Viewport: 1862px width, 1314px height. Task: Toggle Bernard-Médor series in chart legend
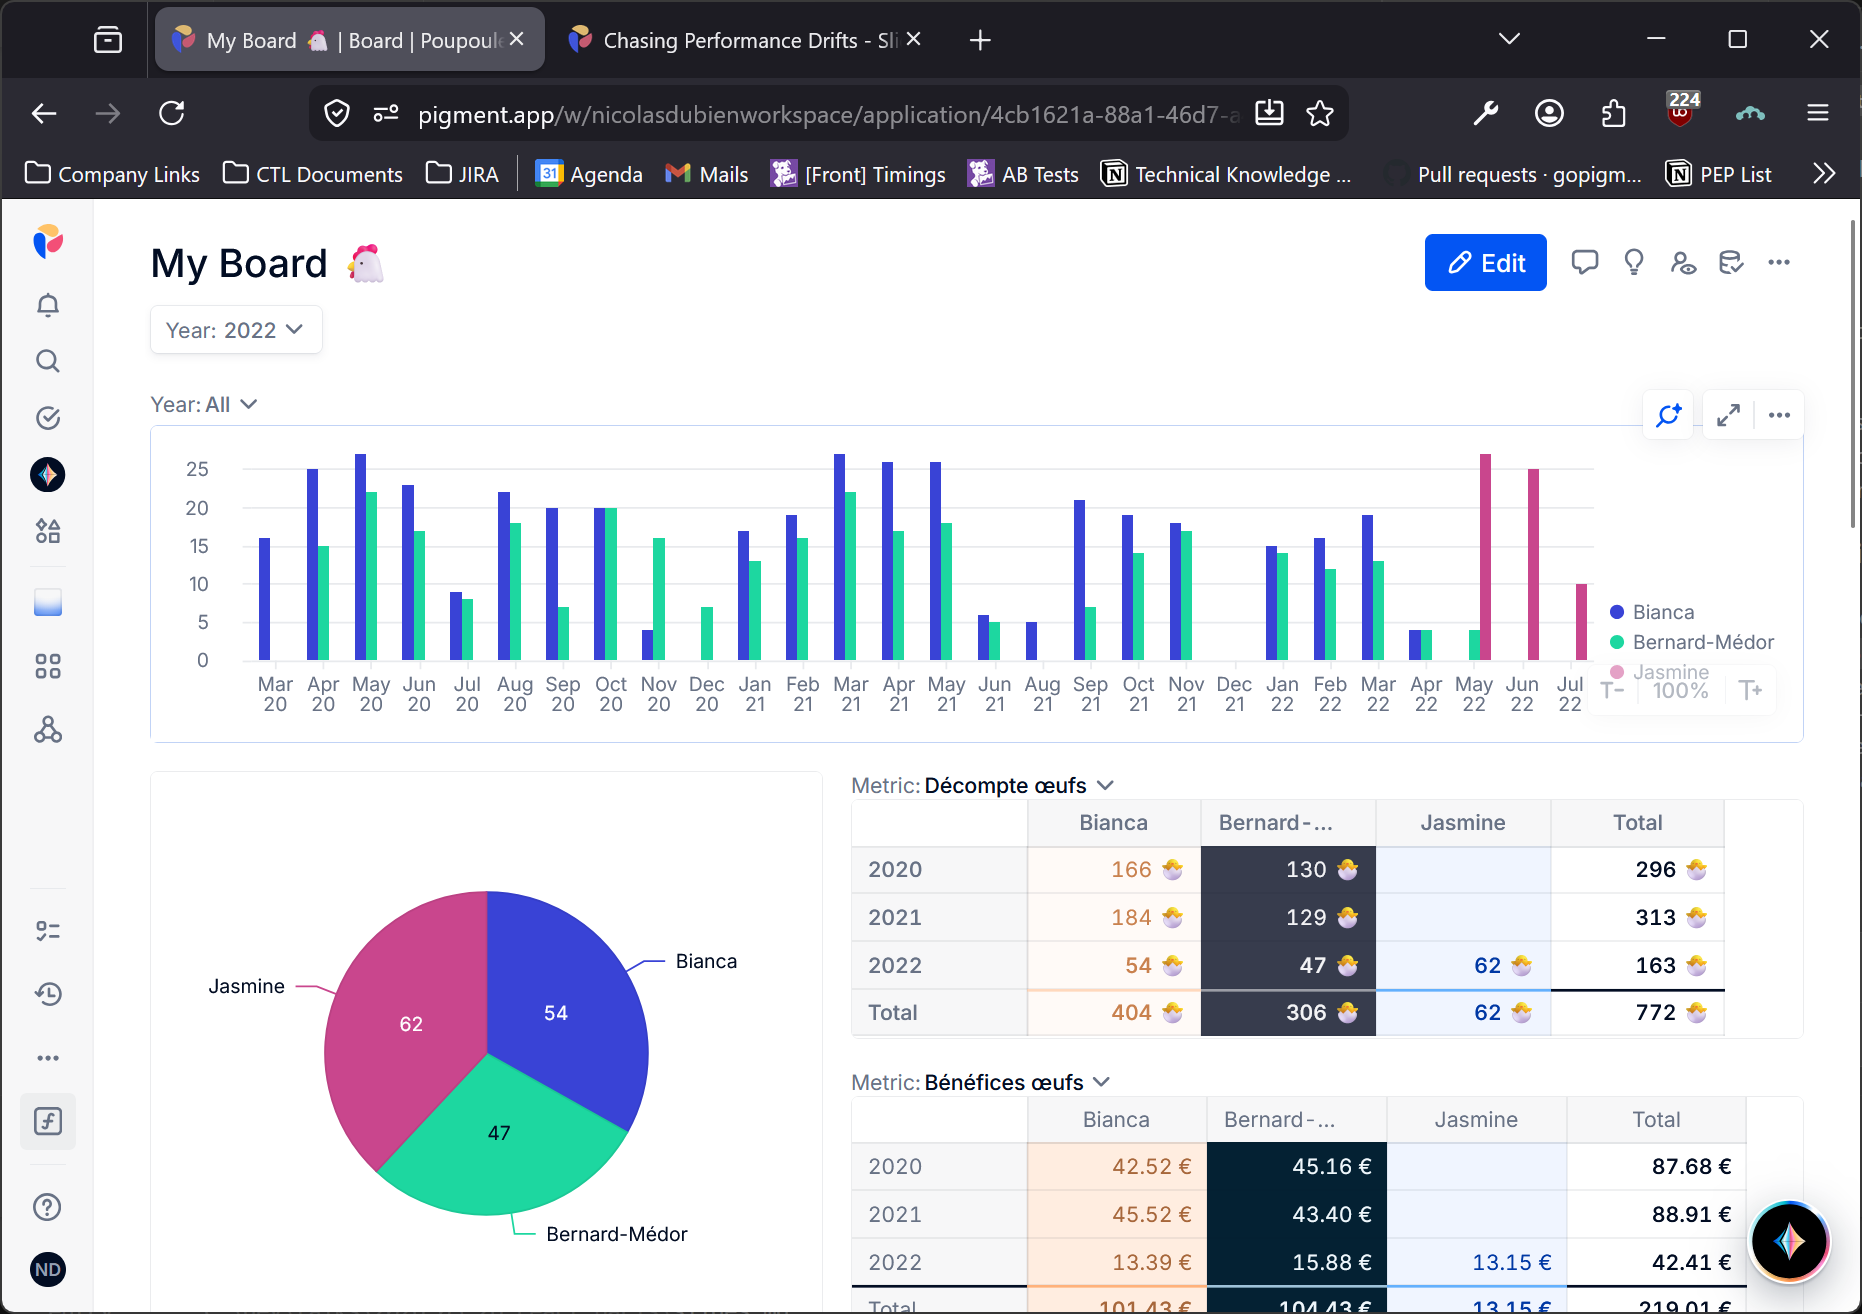(x=1702, y=642)
